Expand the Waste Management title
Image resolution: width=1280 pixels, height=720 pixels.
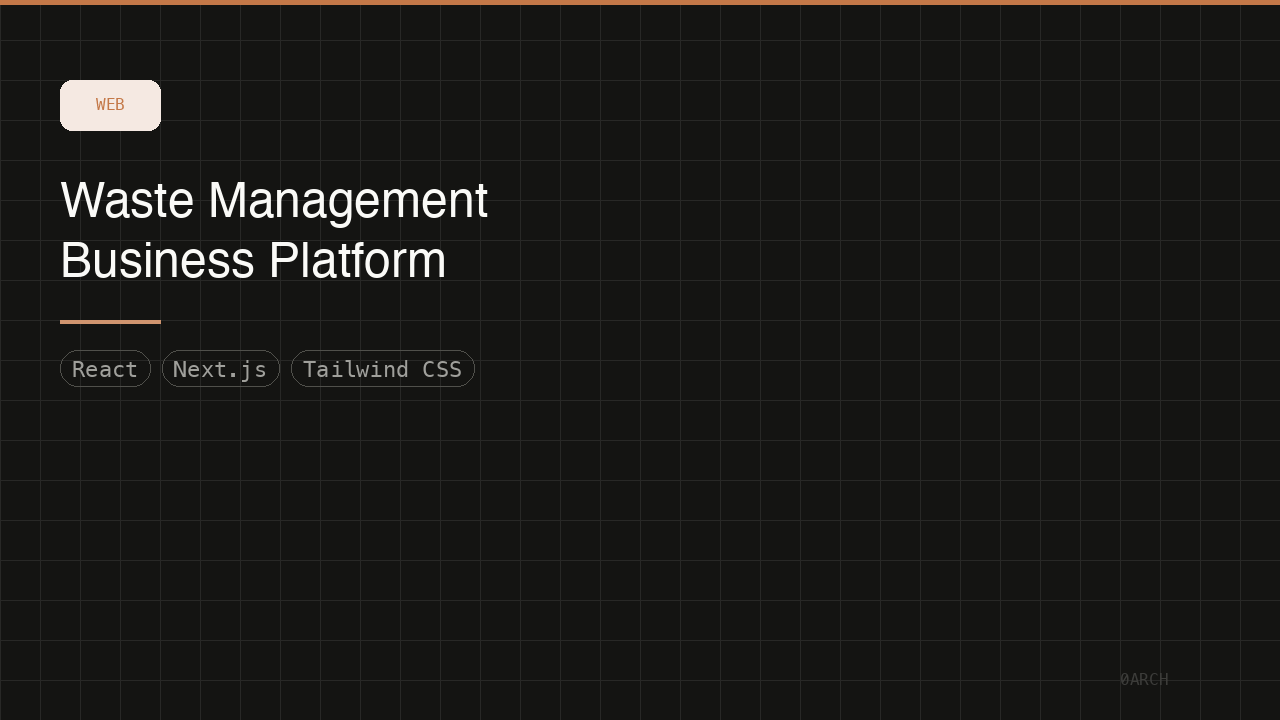point(273,201)
